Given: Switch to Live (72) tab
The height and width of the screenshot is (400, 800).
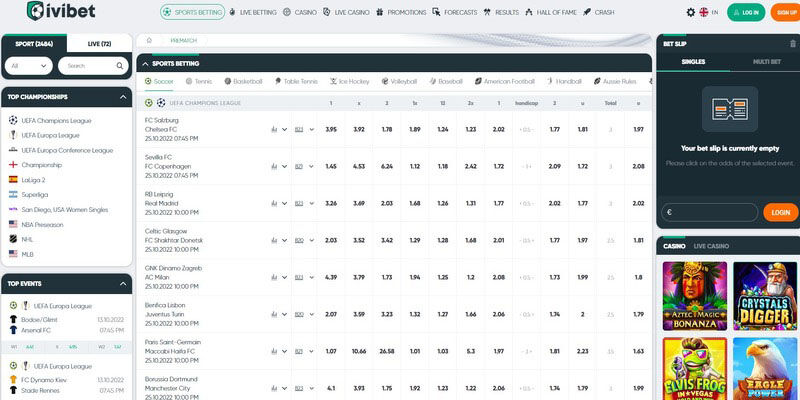Looking at the screenshot, I should [x=99, y=44].
